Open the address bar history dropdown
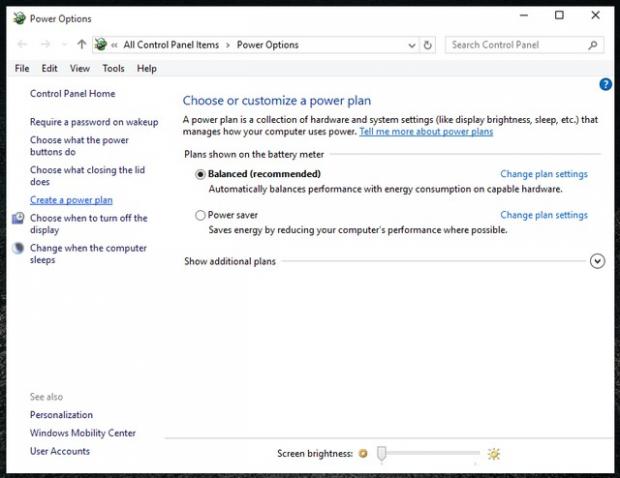The image size is (620, 478). 412,45
